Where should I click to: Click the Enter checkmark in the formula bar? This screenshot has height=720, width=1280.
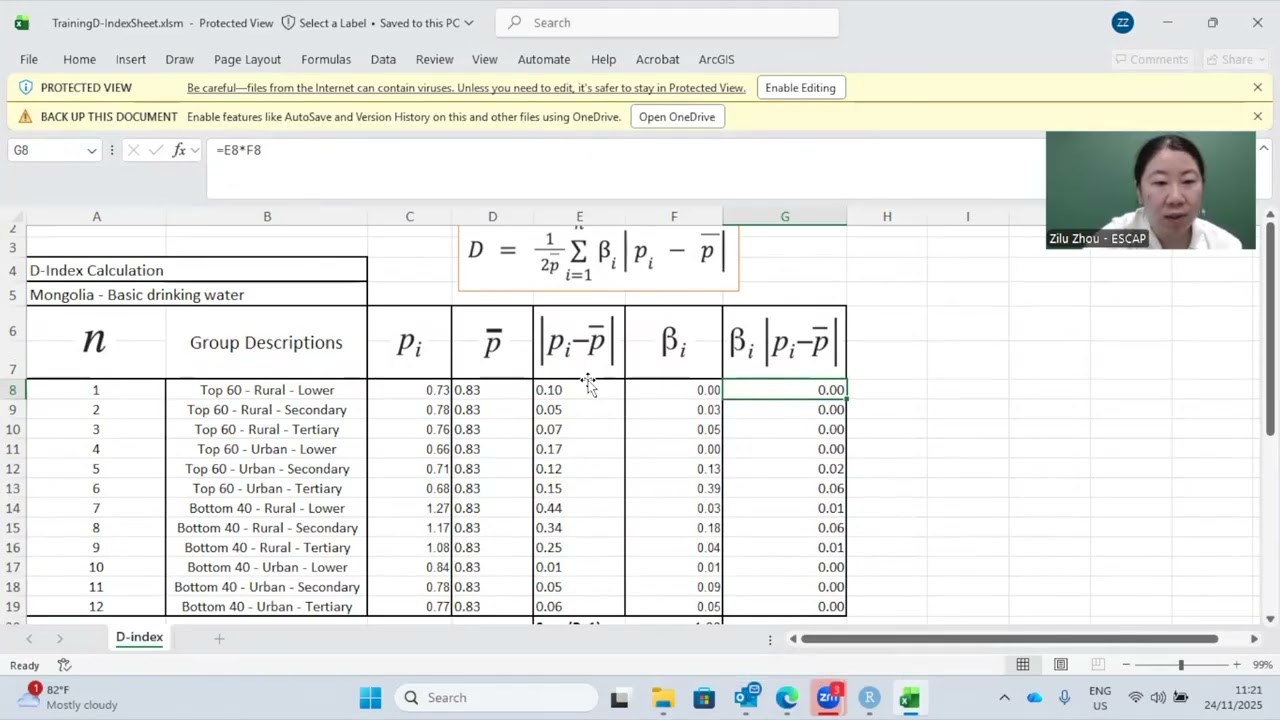coord(156,150)
